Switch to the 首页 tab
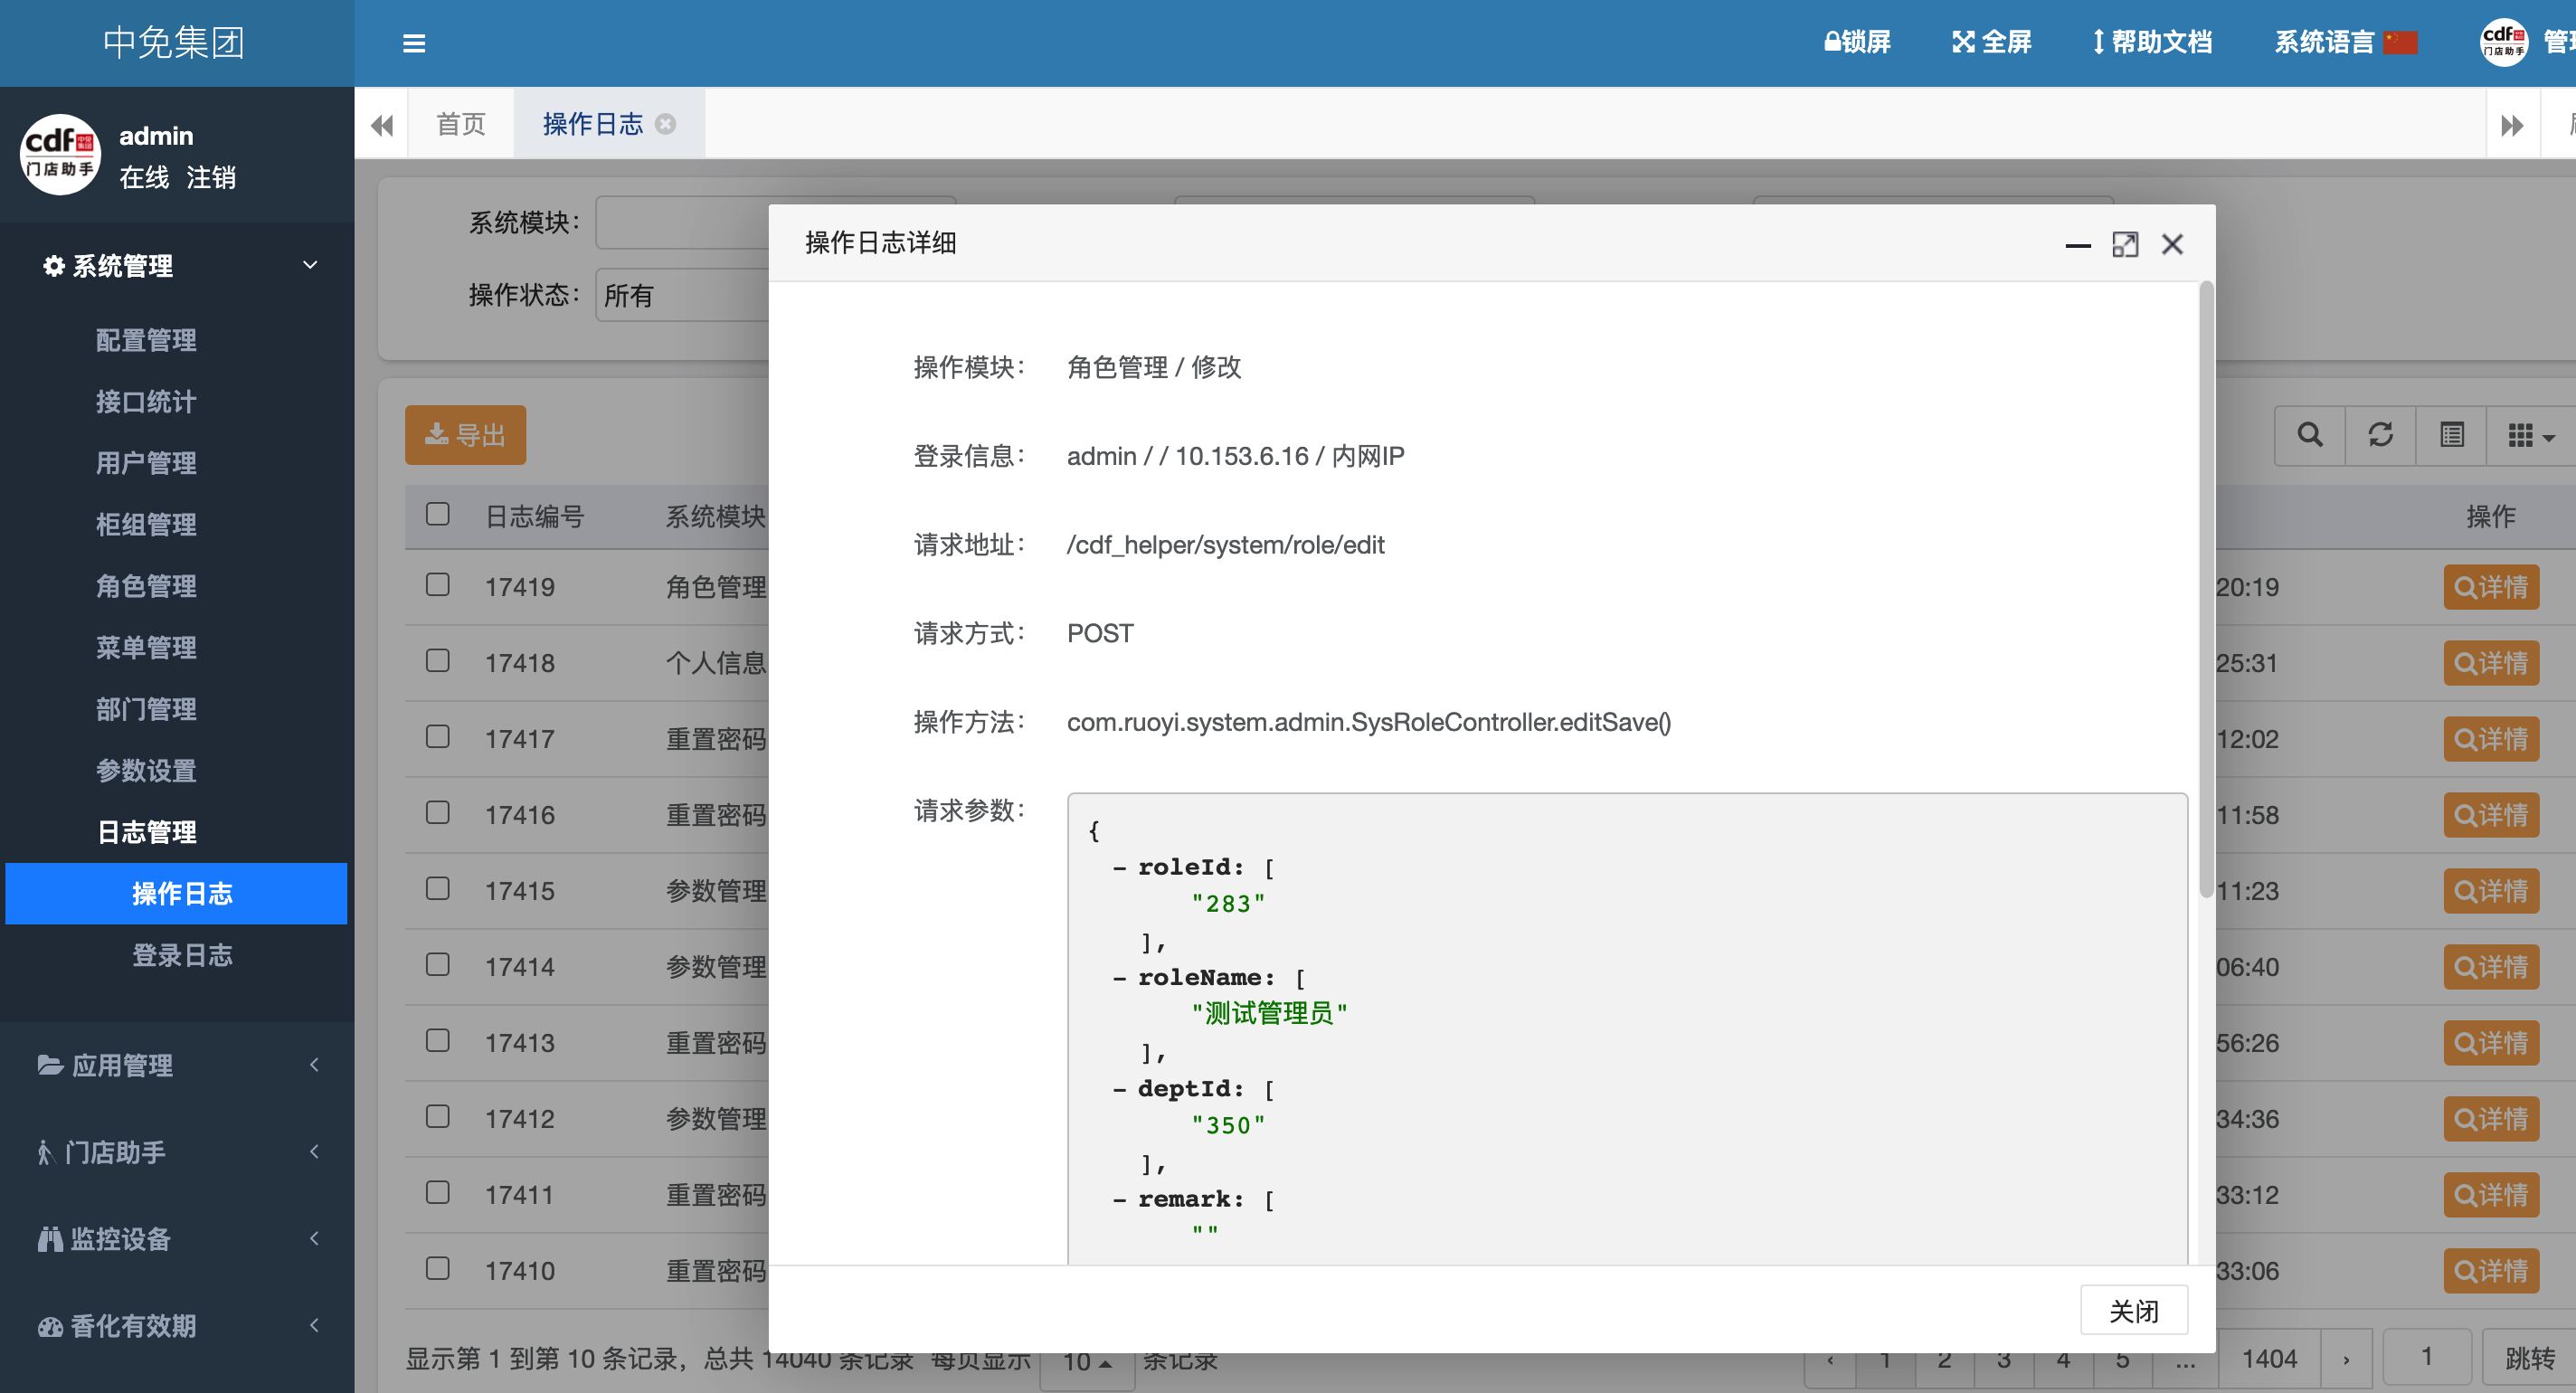 coord(460,124)
